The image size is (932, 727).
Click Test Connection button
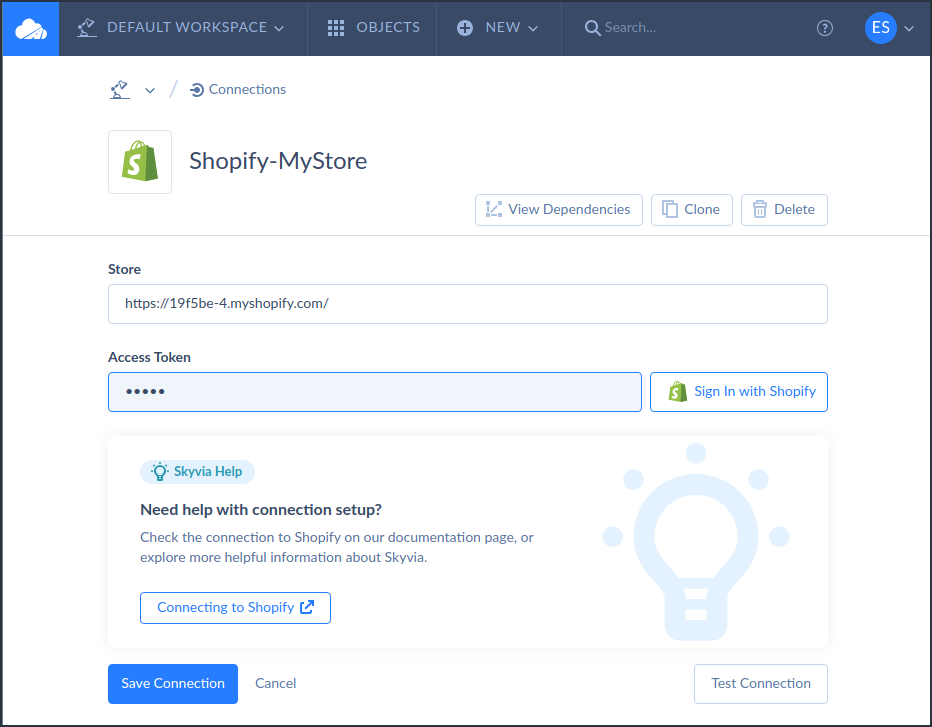pyautogui.click(x=761, y=684)
